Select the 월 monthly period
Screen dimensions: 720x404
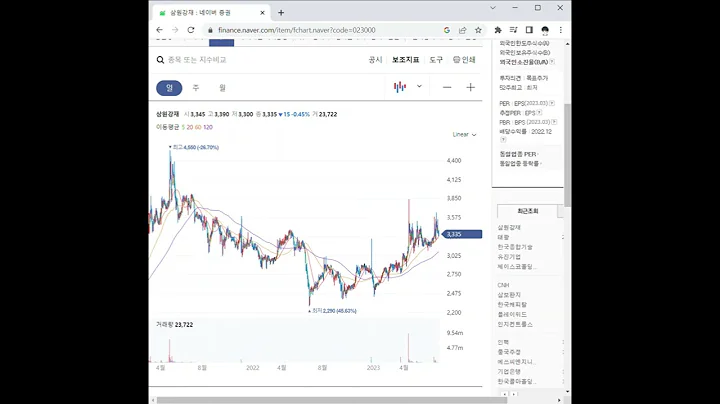(222, 88)
